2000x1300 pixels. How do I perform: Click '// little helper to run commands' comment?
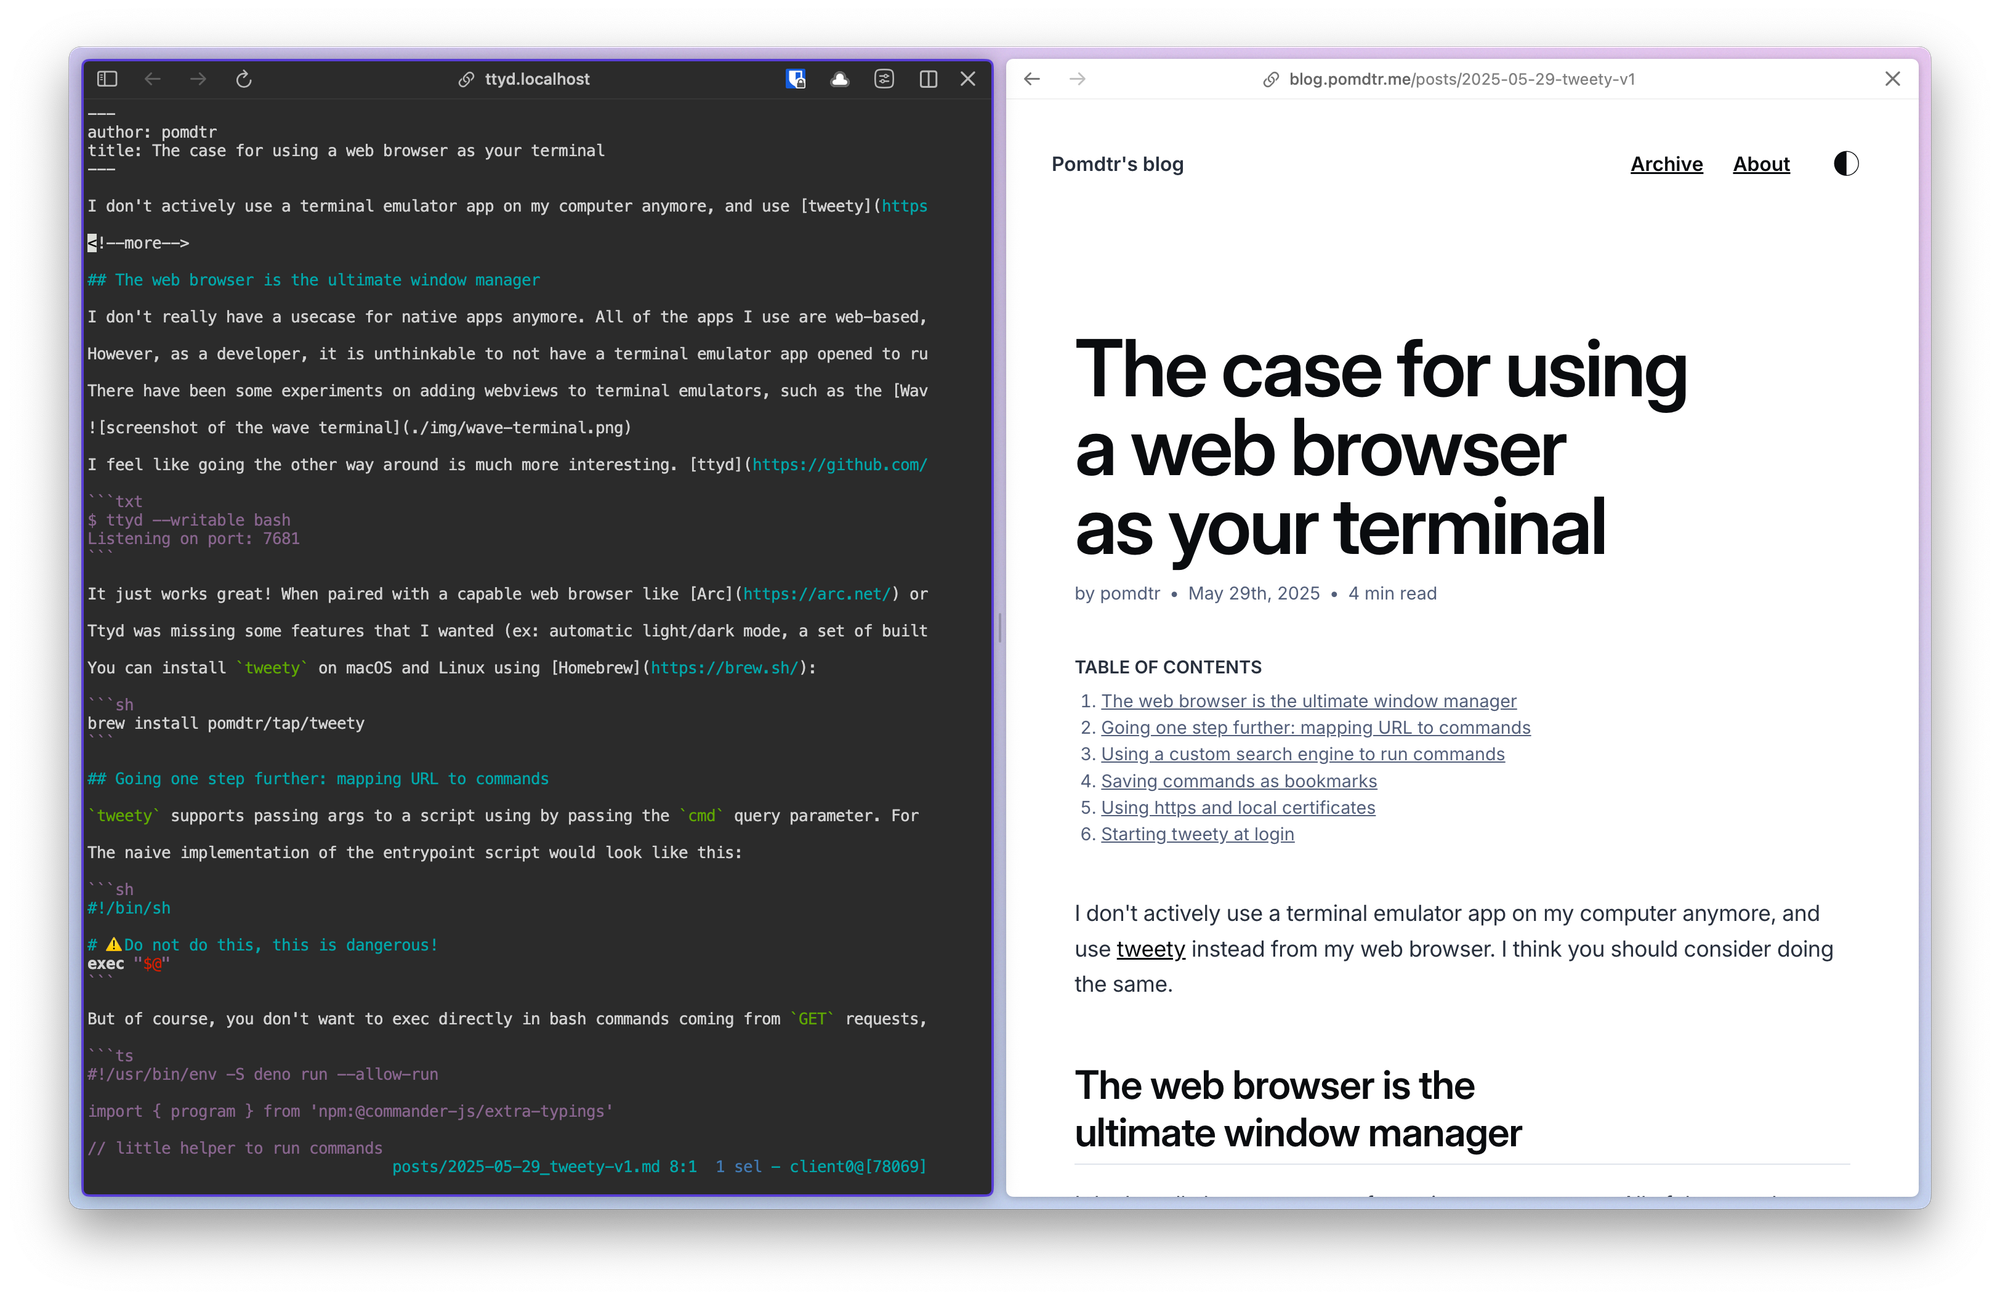[235, 1148]
